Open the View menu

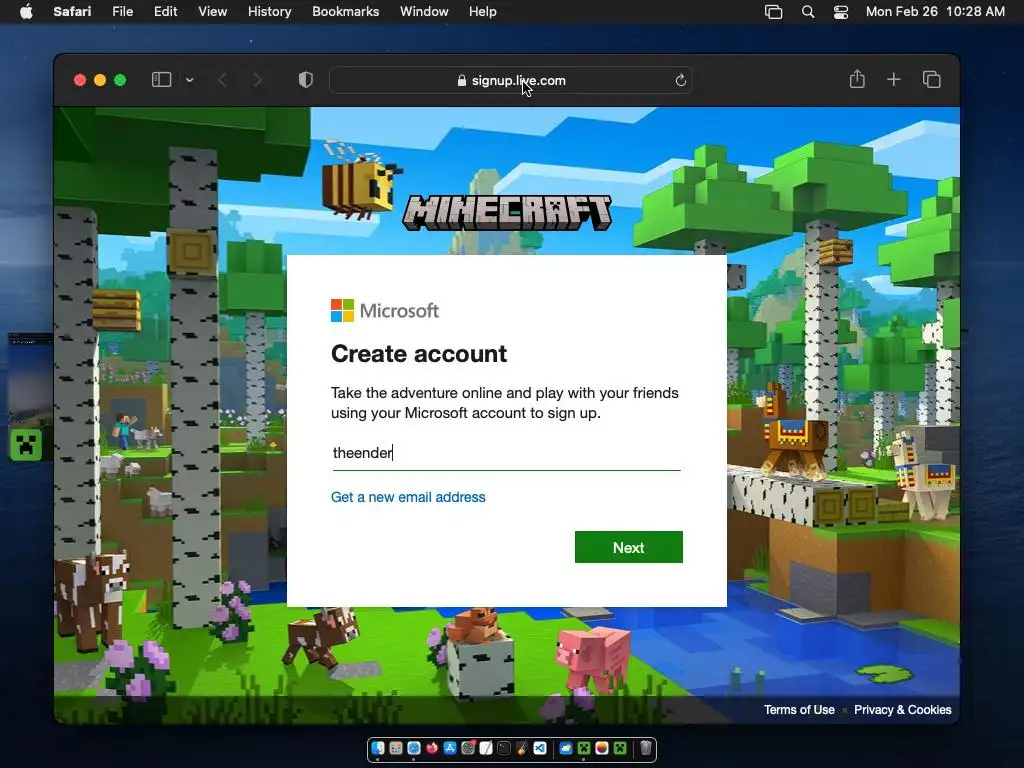point(212,12)
